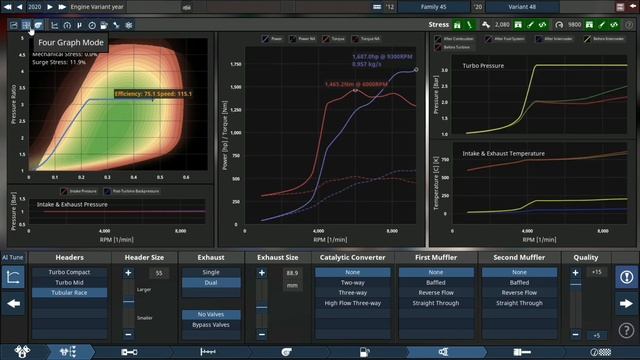
Task: Select Turbo Compact headers
Action: [69, 272]
